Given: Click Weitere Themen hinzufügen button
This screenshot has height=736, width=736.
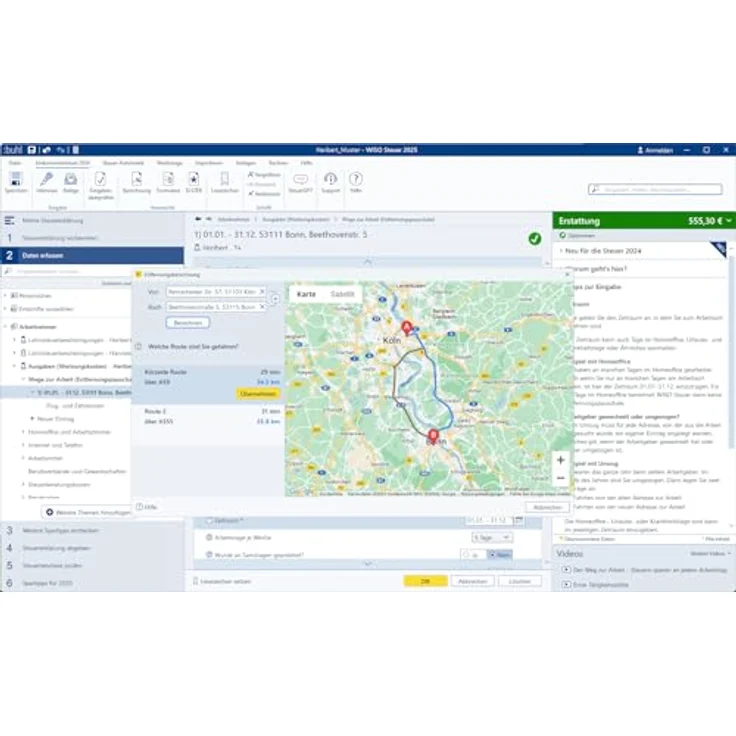Looking at the screenshot, I should (x=88, y=512).
